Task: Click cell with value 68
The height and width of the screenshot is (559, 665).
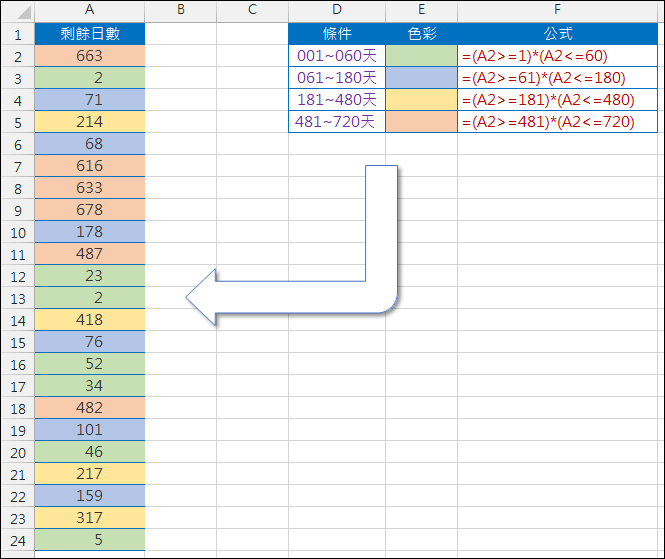Action: click(89, 144)
